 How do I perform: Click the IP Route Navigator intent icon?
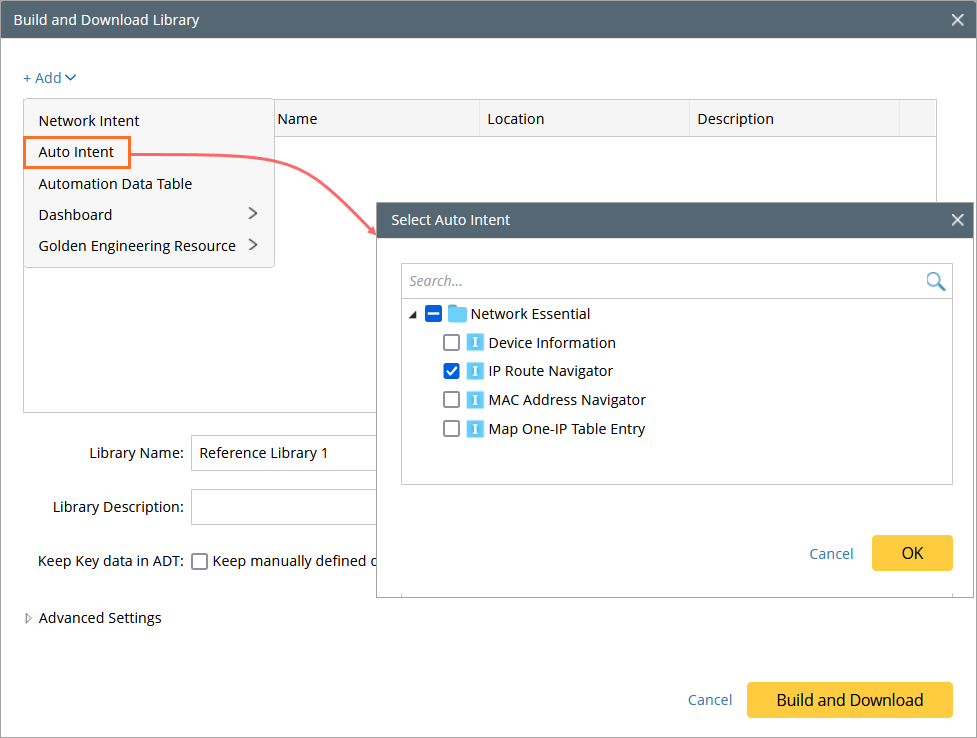475,371
